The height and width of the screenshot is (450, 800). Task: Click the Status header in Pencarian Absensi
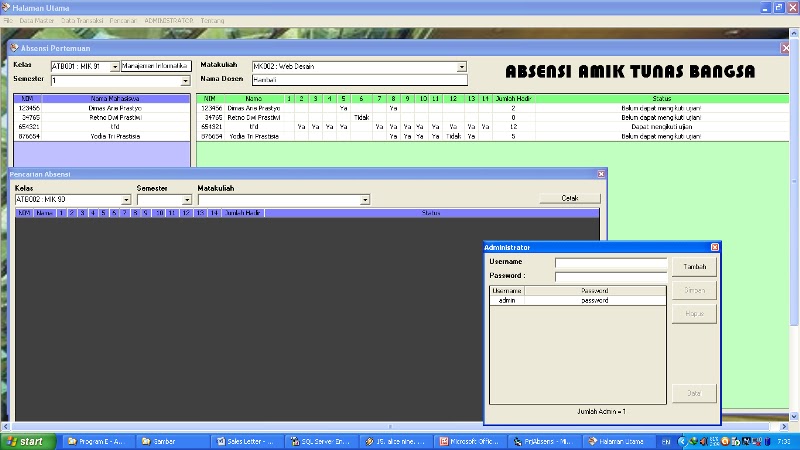431,213
